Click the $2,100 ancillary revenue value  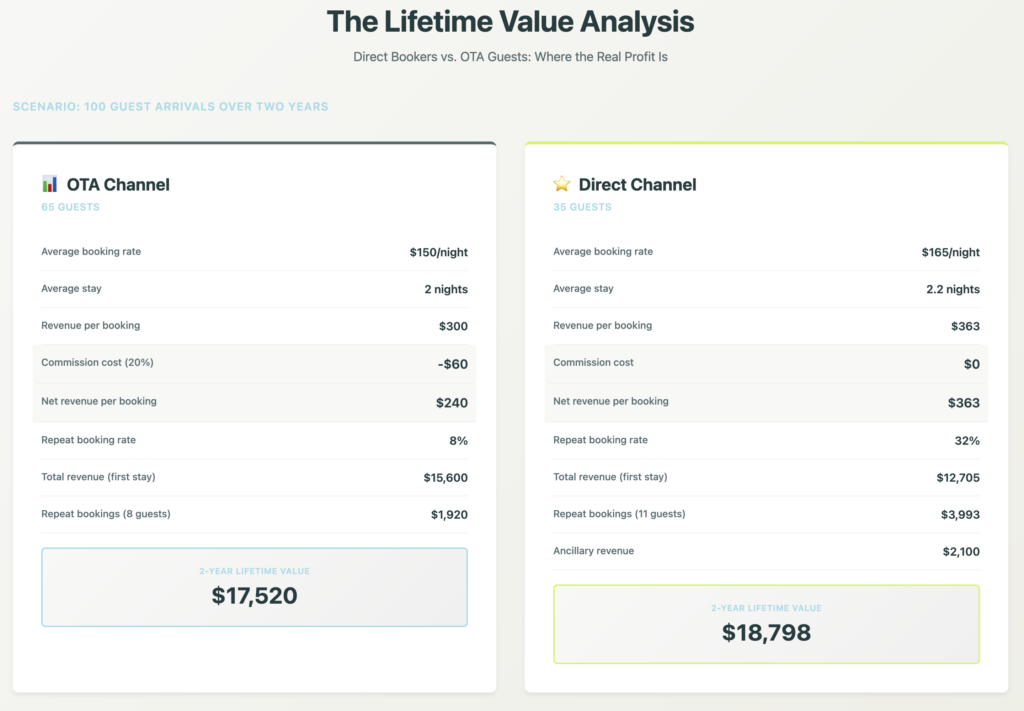[961, 551]
